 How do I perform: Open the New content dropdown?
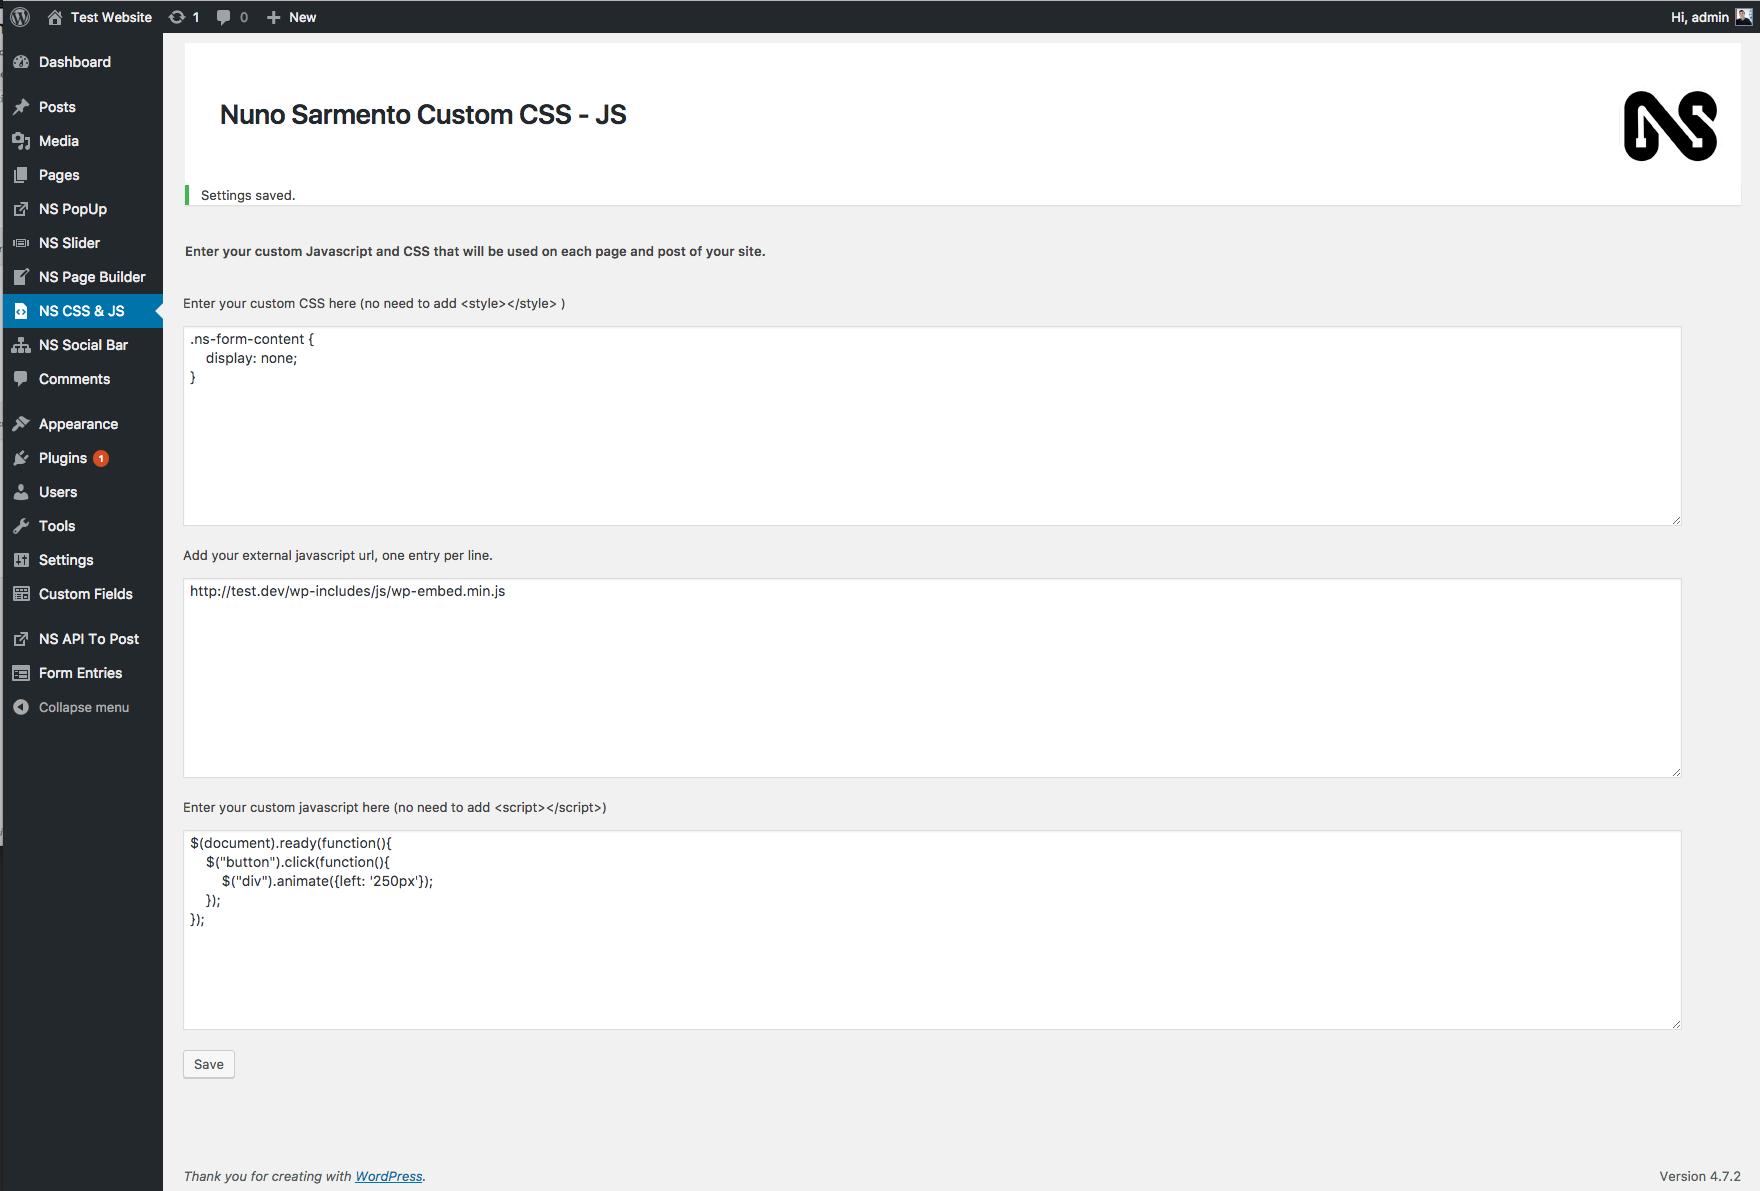pyautogui.click(x=291, y=17)
